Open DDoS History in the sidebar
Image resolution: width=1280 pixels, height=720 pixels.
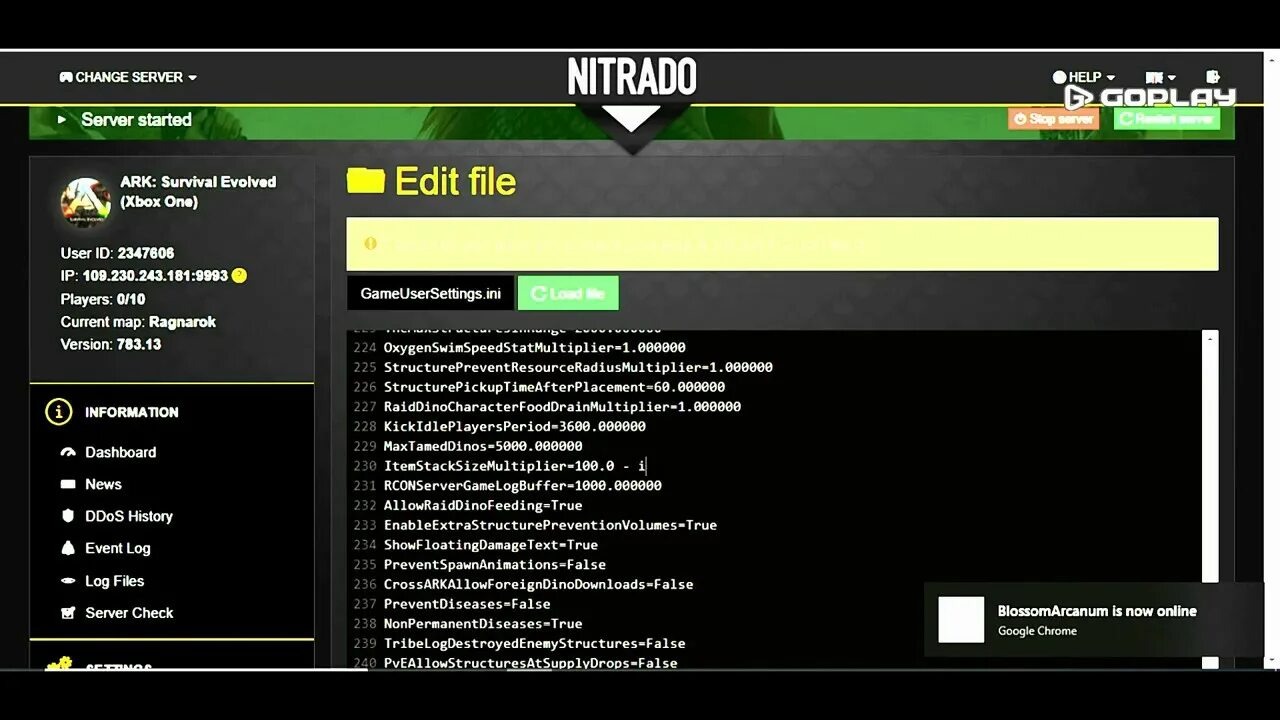click(x=128, y=516)
